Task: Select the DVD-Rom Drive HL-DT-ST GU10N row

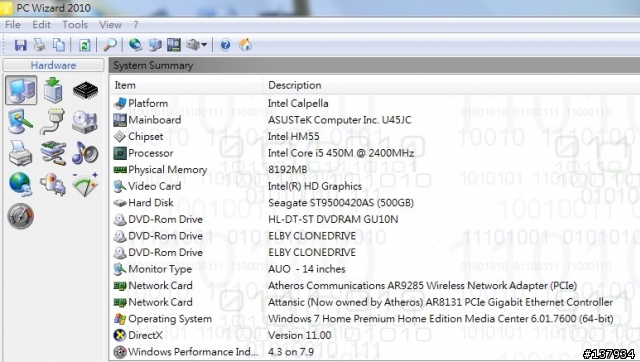Action: coord(375,219)
